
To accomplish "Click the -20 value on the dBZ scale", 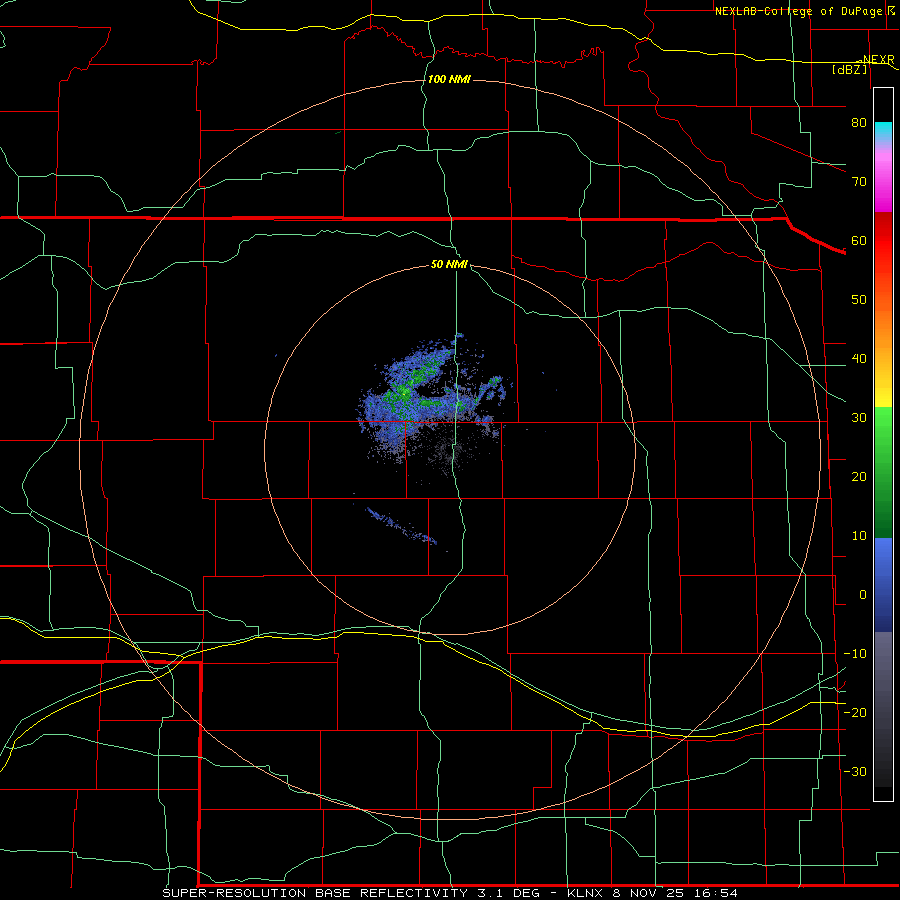I will 855,713.
